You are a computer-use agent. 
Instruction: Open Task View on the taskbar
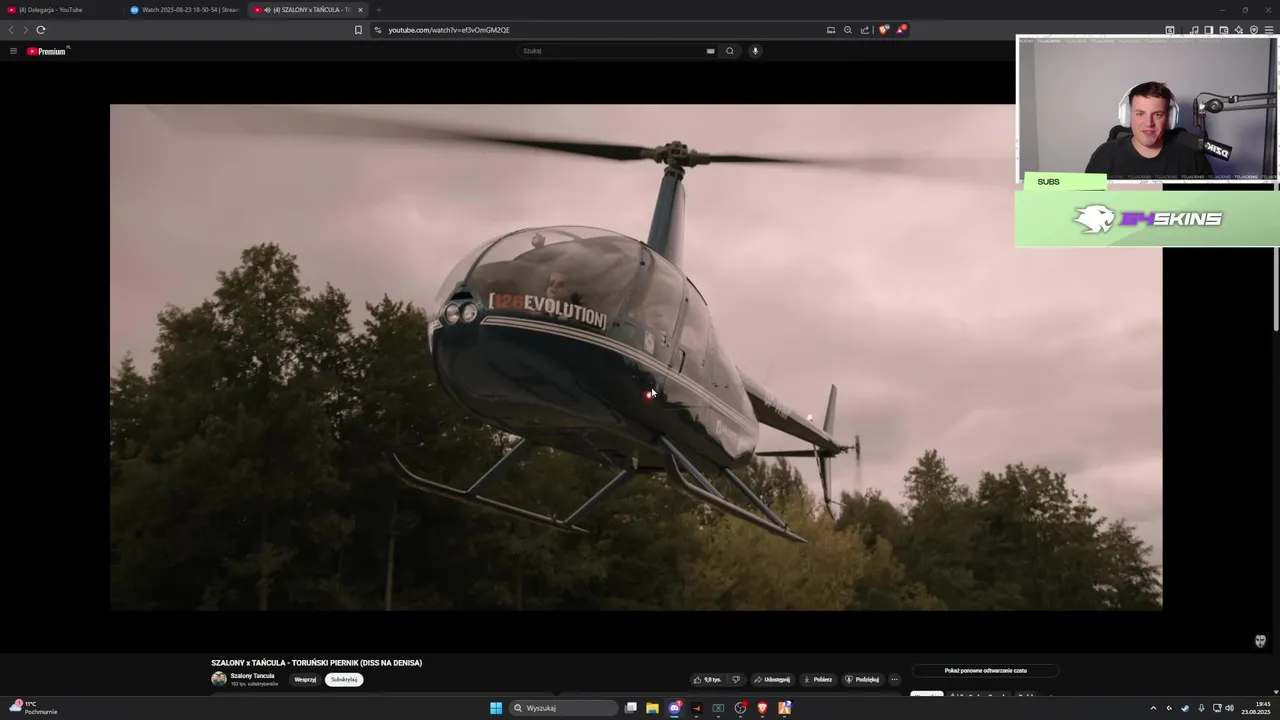631,708
